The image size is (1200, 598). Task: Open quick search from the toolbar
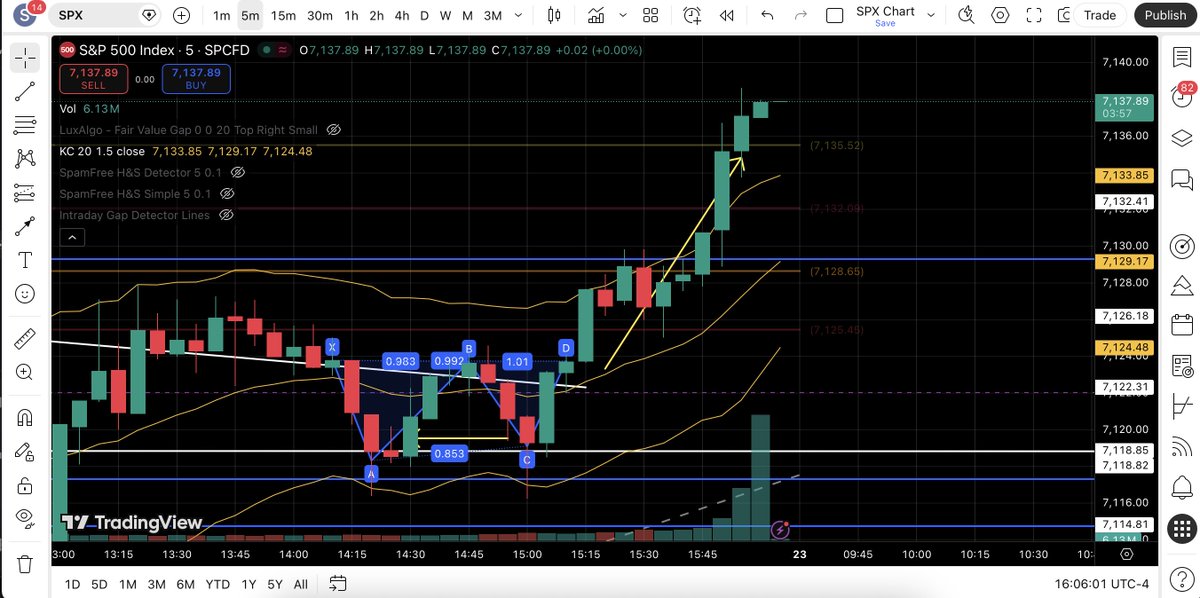pos(966,15)
